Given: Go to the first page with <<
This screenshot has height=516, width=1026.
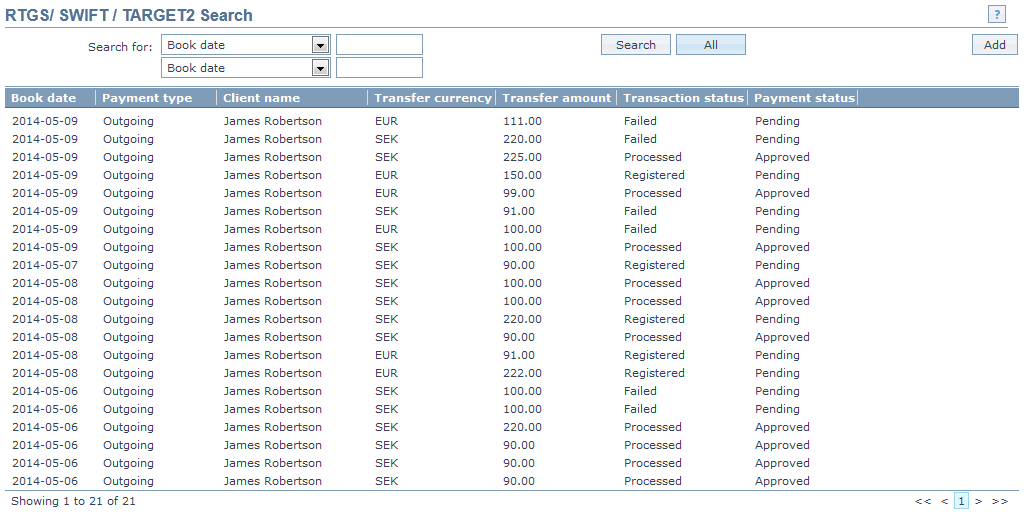Looking at the screenshot, I should tap(923, 502).
